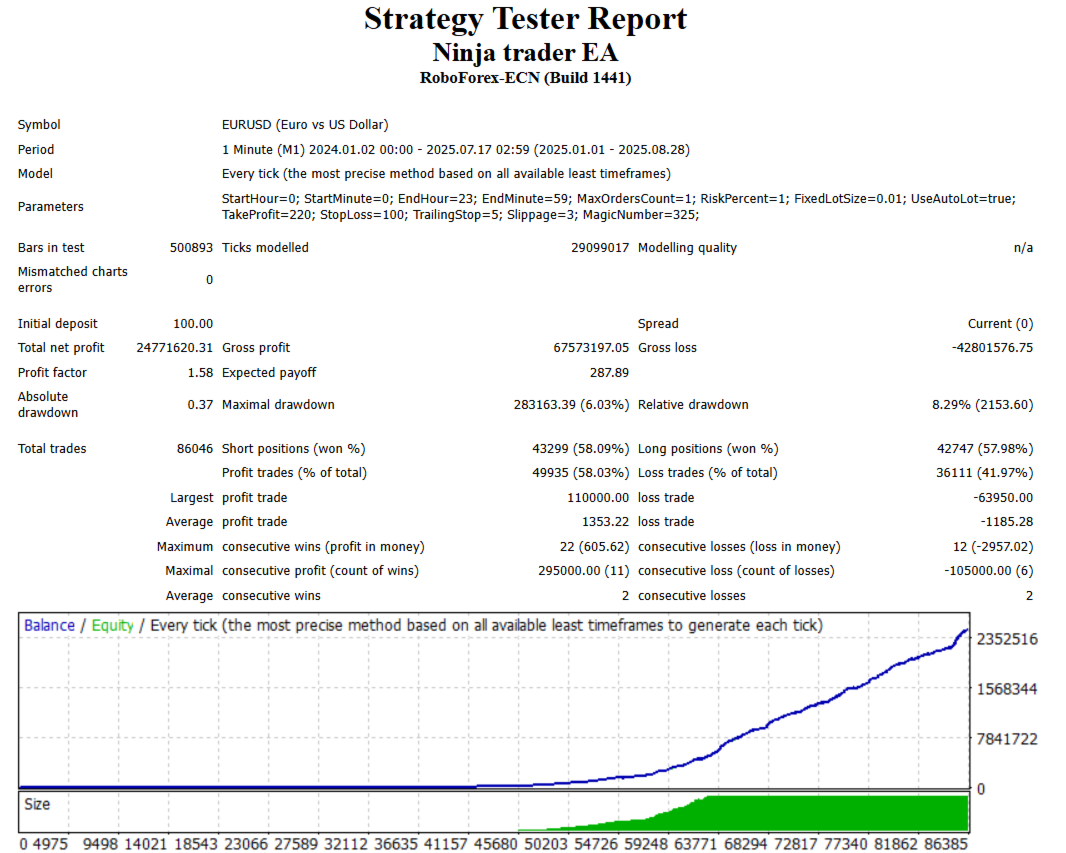Screen dimensions: 1066x853
Task: Click chart y-axis value 2352516
Action: pyautogui.click(x=1007, y=640)
